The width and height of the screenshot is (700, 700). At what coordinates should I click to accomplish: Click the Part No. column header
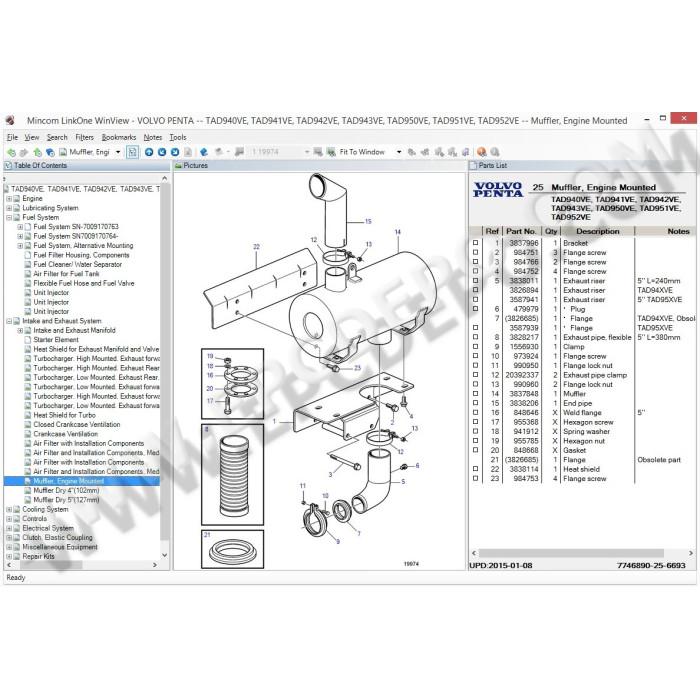coord(521,231)
